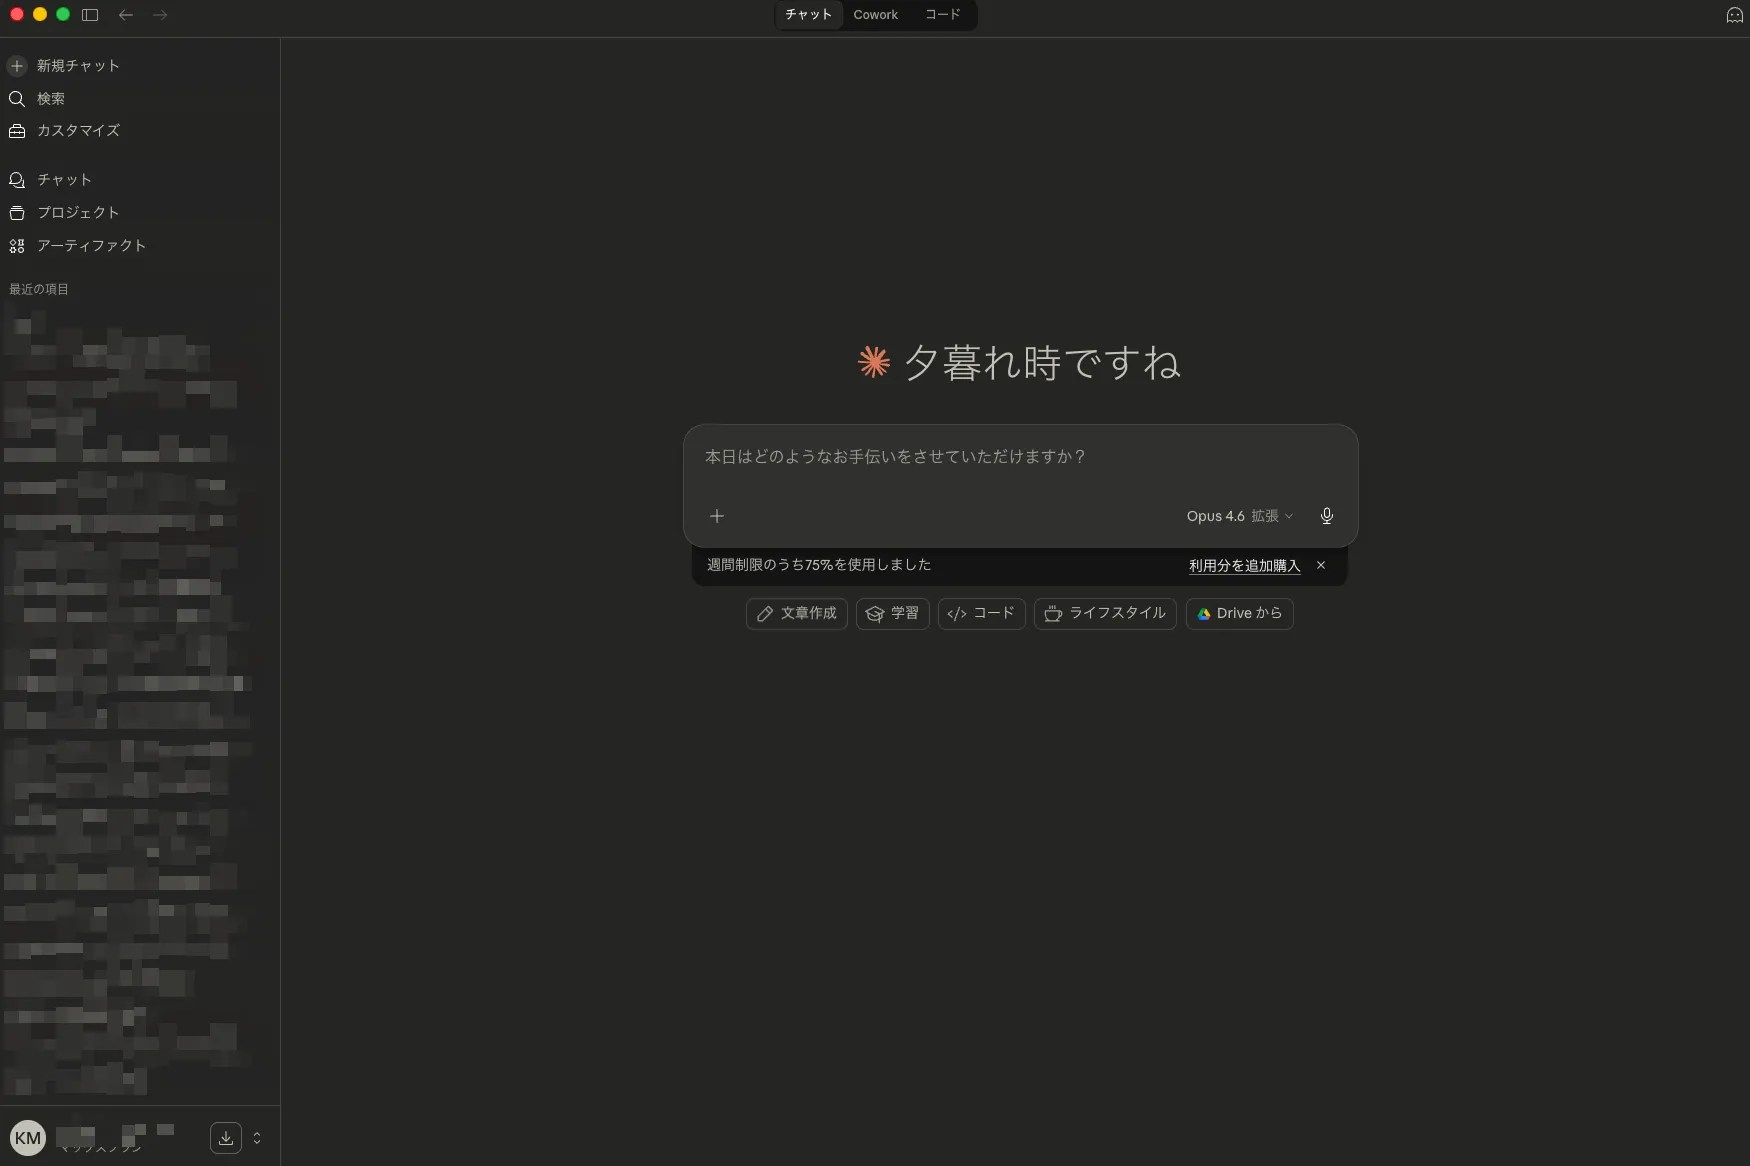Expand the account menu chevrons
This screenshot has width=1750, height=1166.
[257, 1138]
